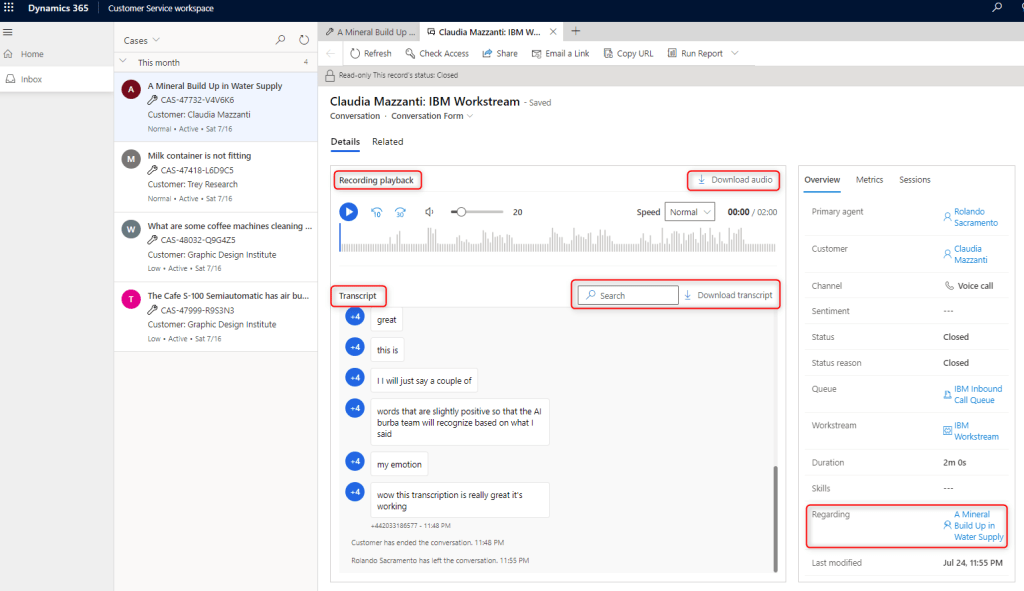Collapse the This month group
Viewport: 1024px width, 591px height.
tap(123, 62)
